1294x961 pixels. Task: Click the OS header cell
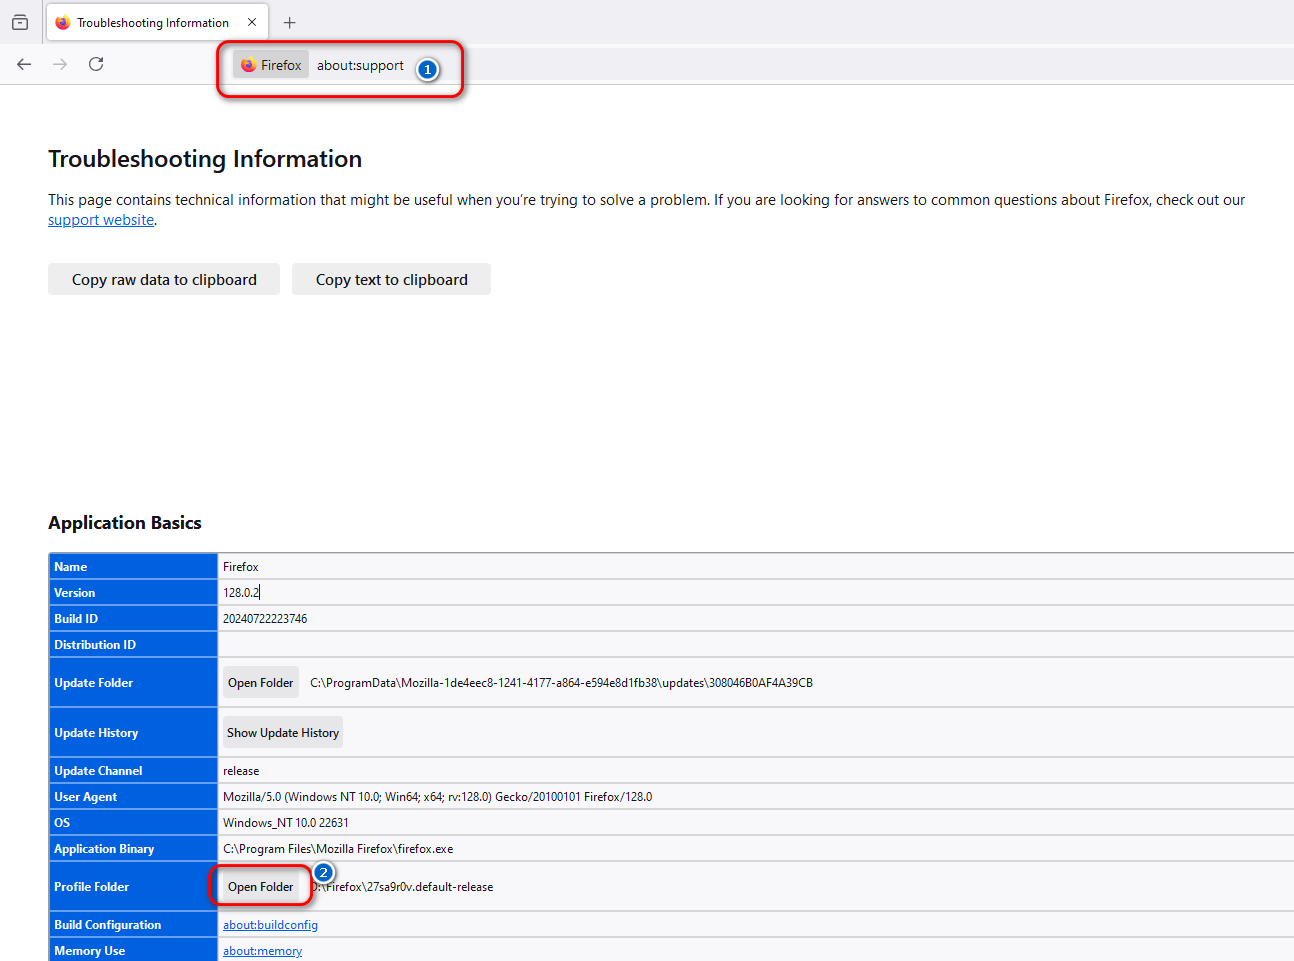(x=133, y=823)
